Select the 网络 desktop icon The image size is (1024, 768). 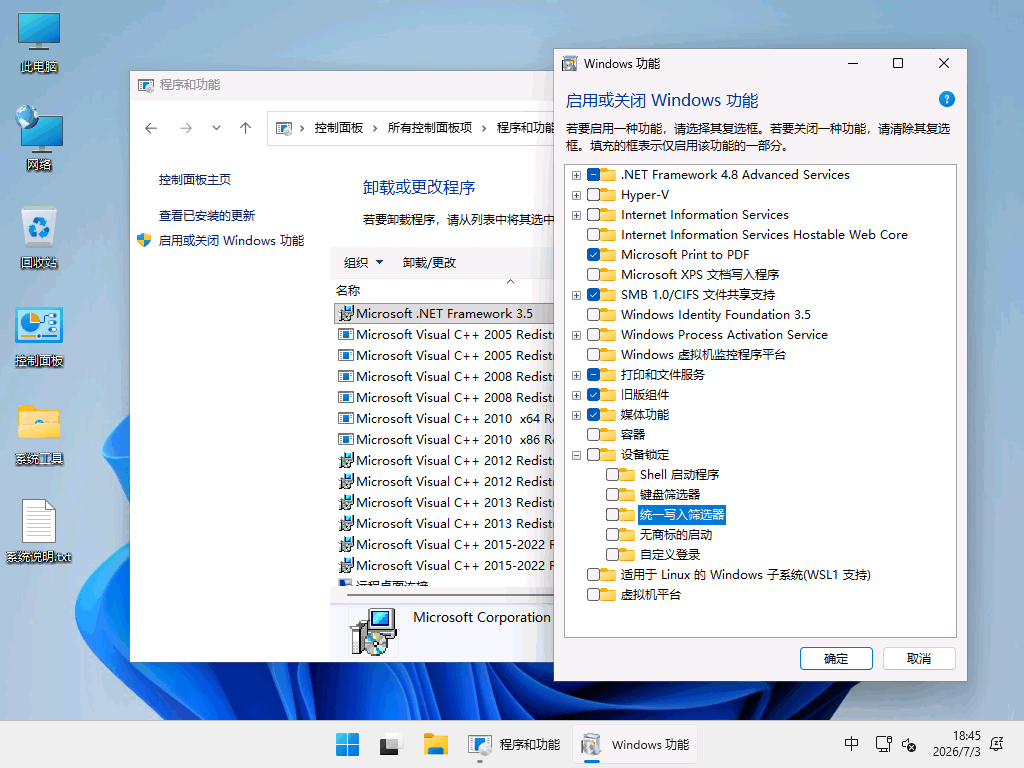click(39, 138)
